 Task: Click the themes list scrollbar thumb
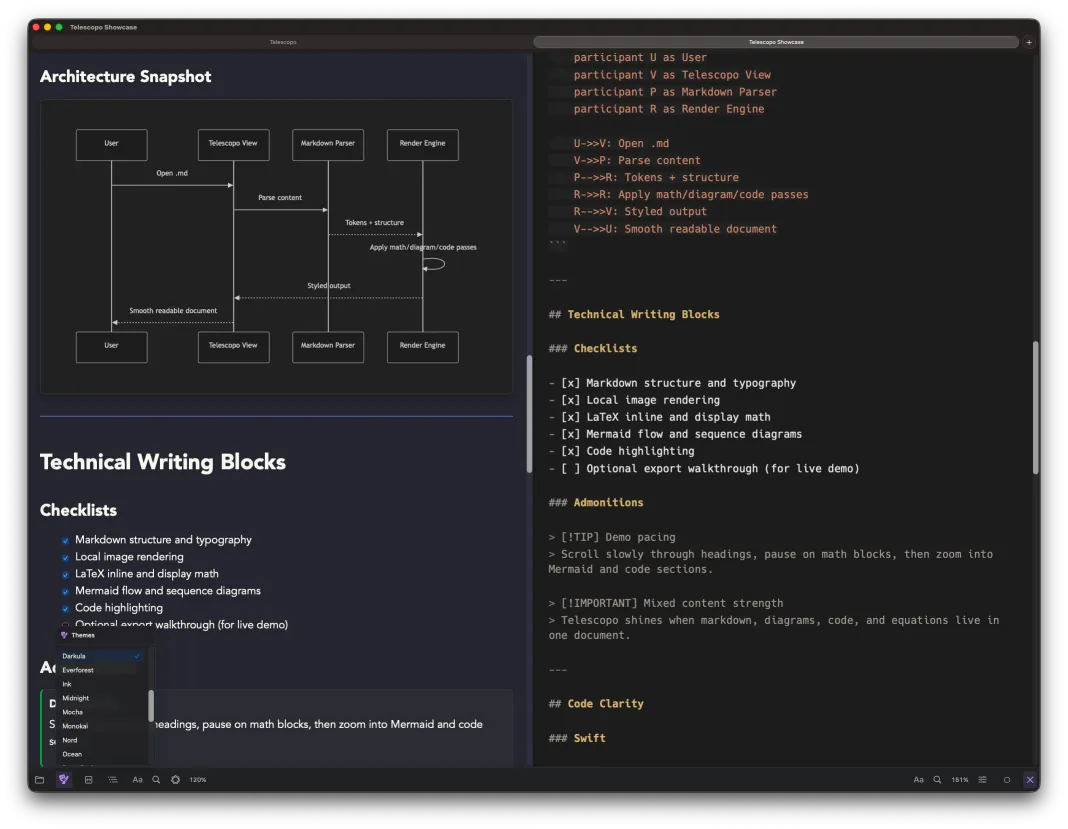151,705
